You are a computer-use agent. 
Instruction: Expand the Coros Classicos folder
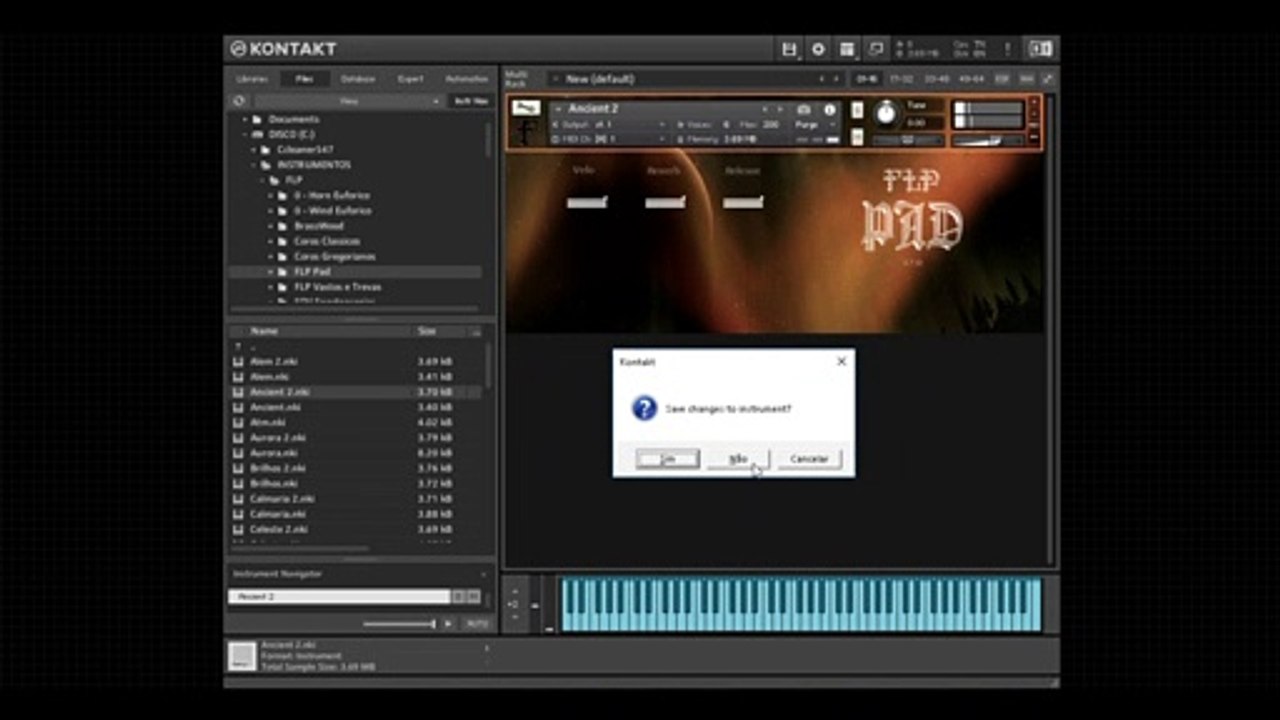point(272,241)
